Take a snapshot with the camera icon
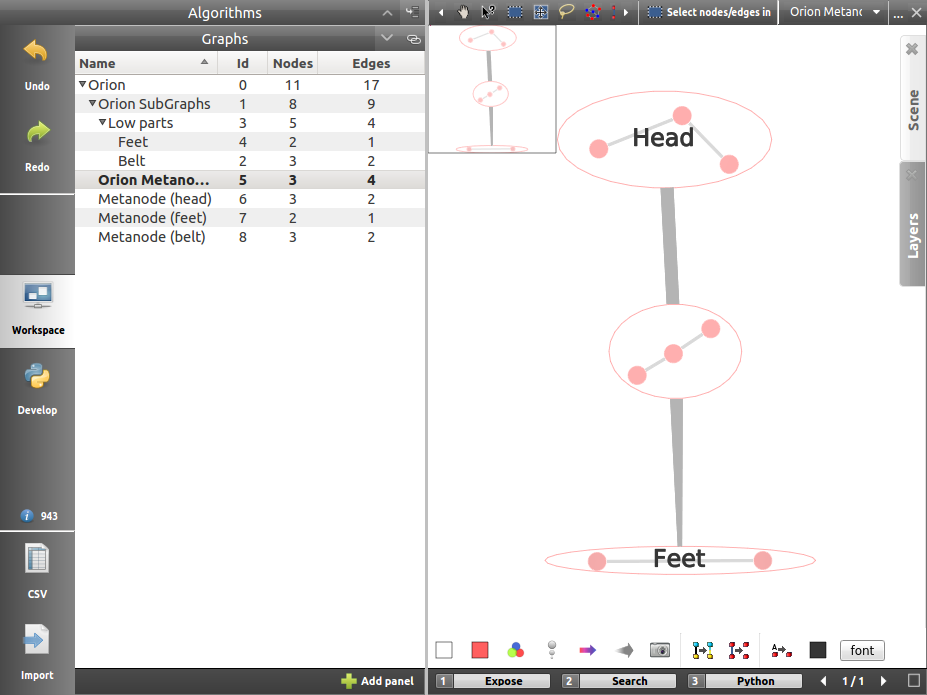927x695 pixels. tap(659, 650)
